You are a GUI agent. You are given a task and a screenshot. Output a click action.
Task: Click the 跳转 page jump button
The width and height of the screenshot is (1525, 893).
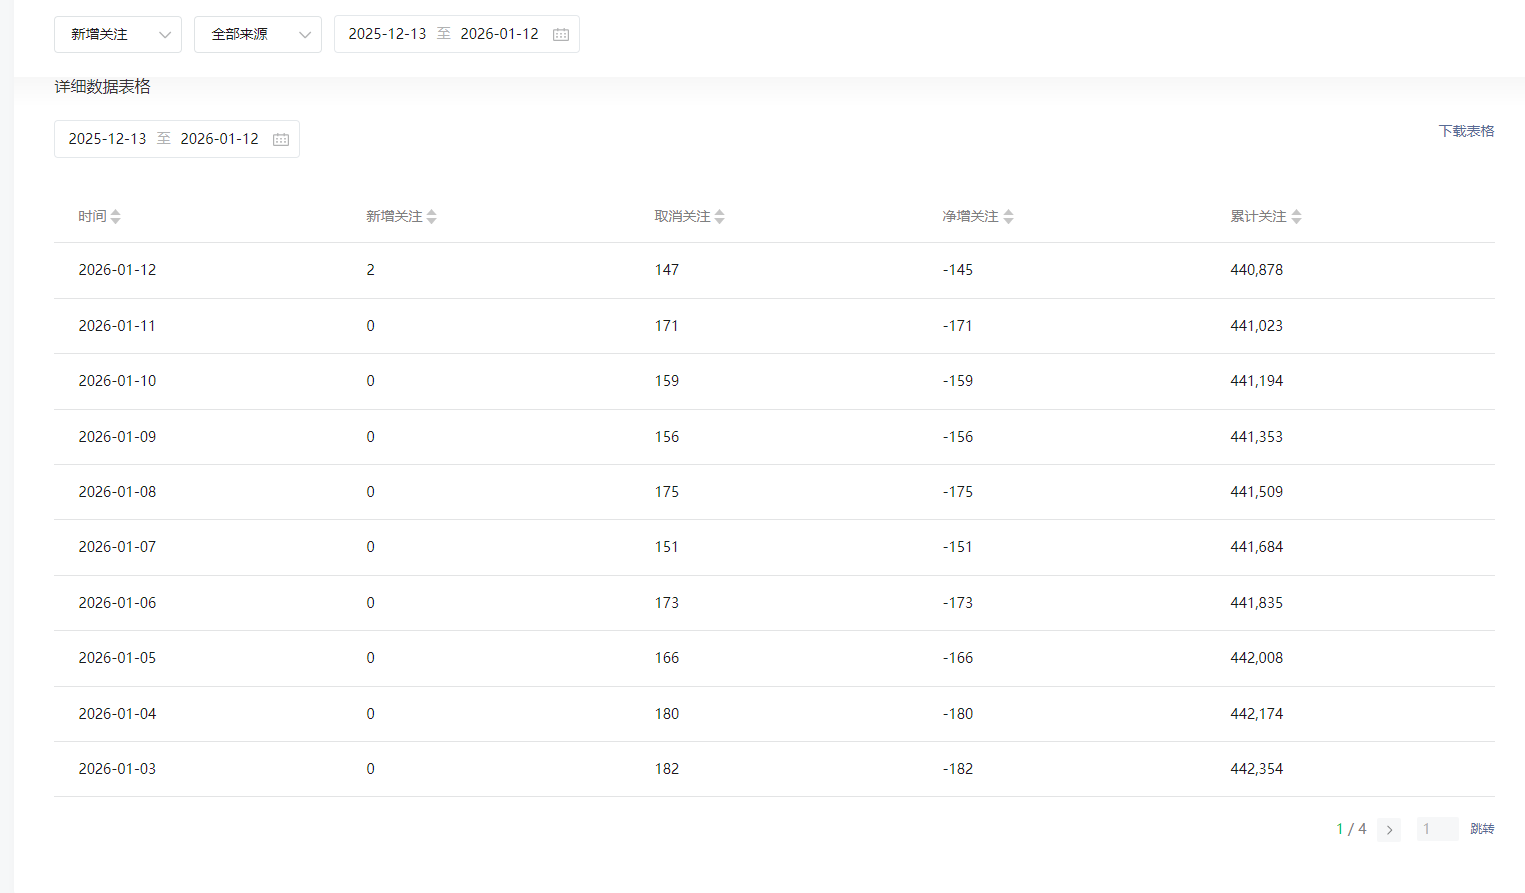1482,829
